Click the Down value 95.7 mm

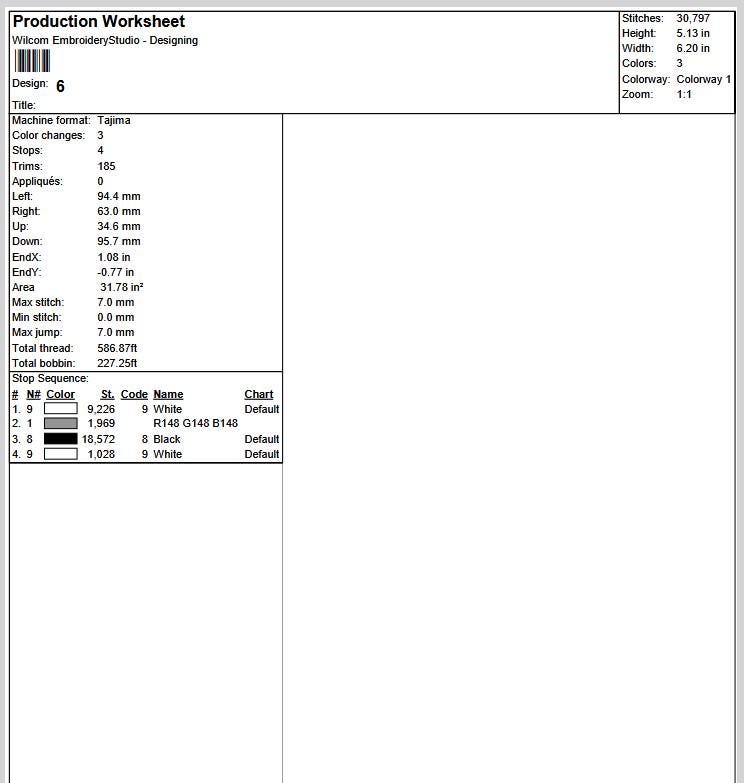119,241
